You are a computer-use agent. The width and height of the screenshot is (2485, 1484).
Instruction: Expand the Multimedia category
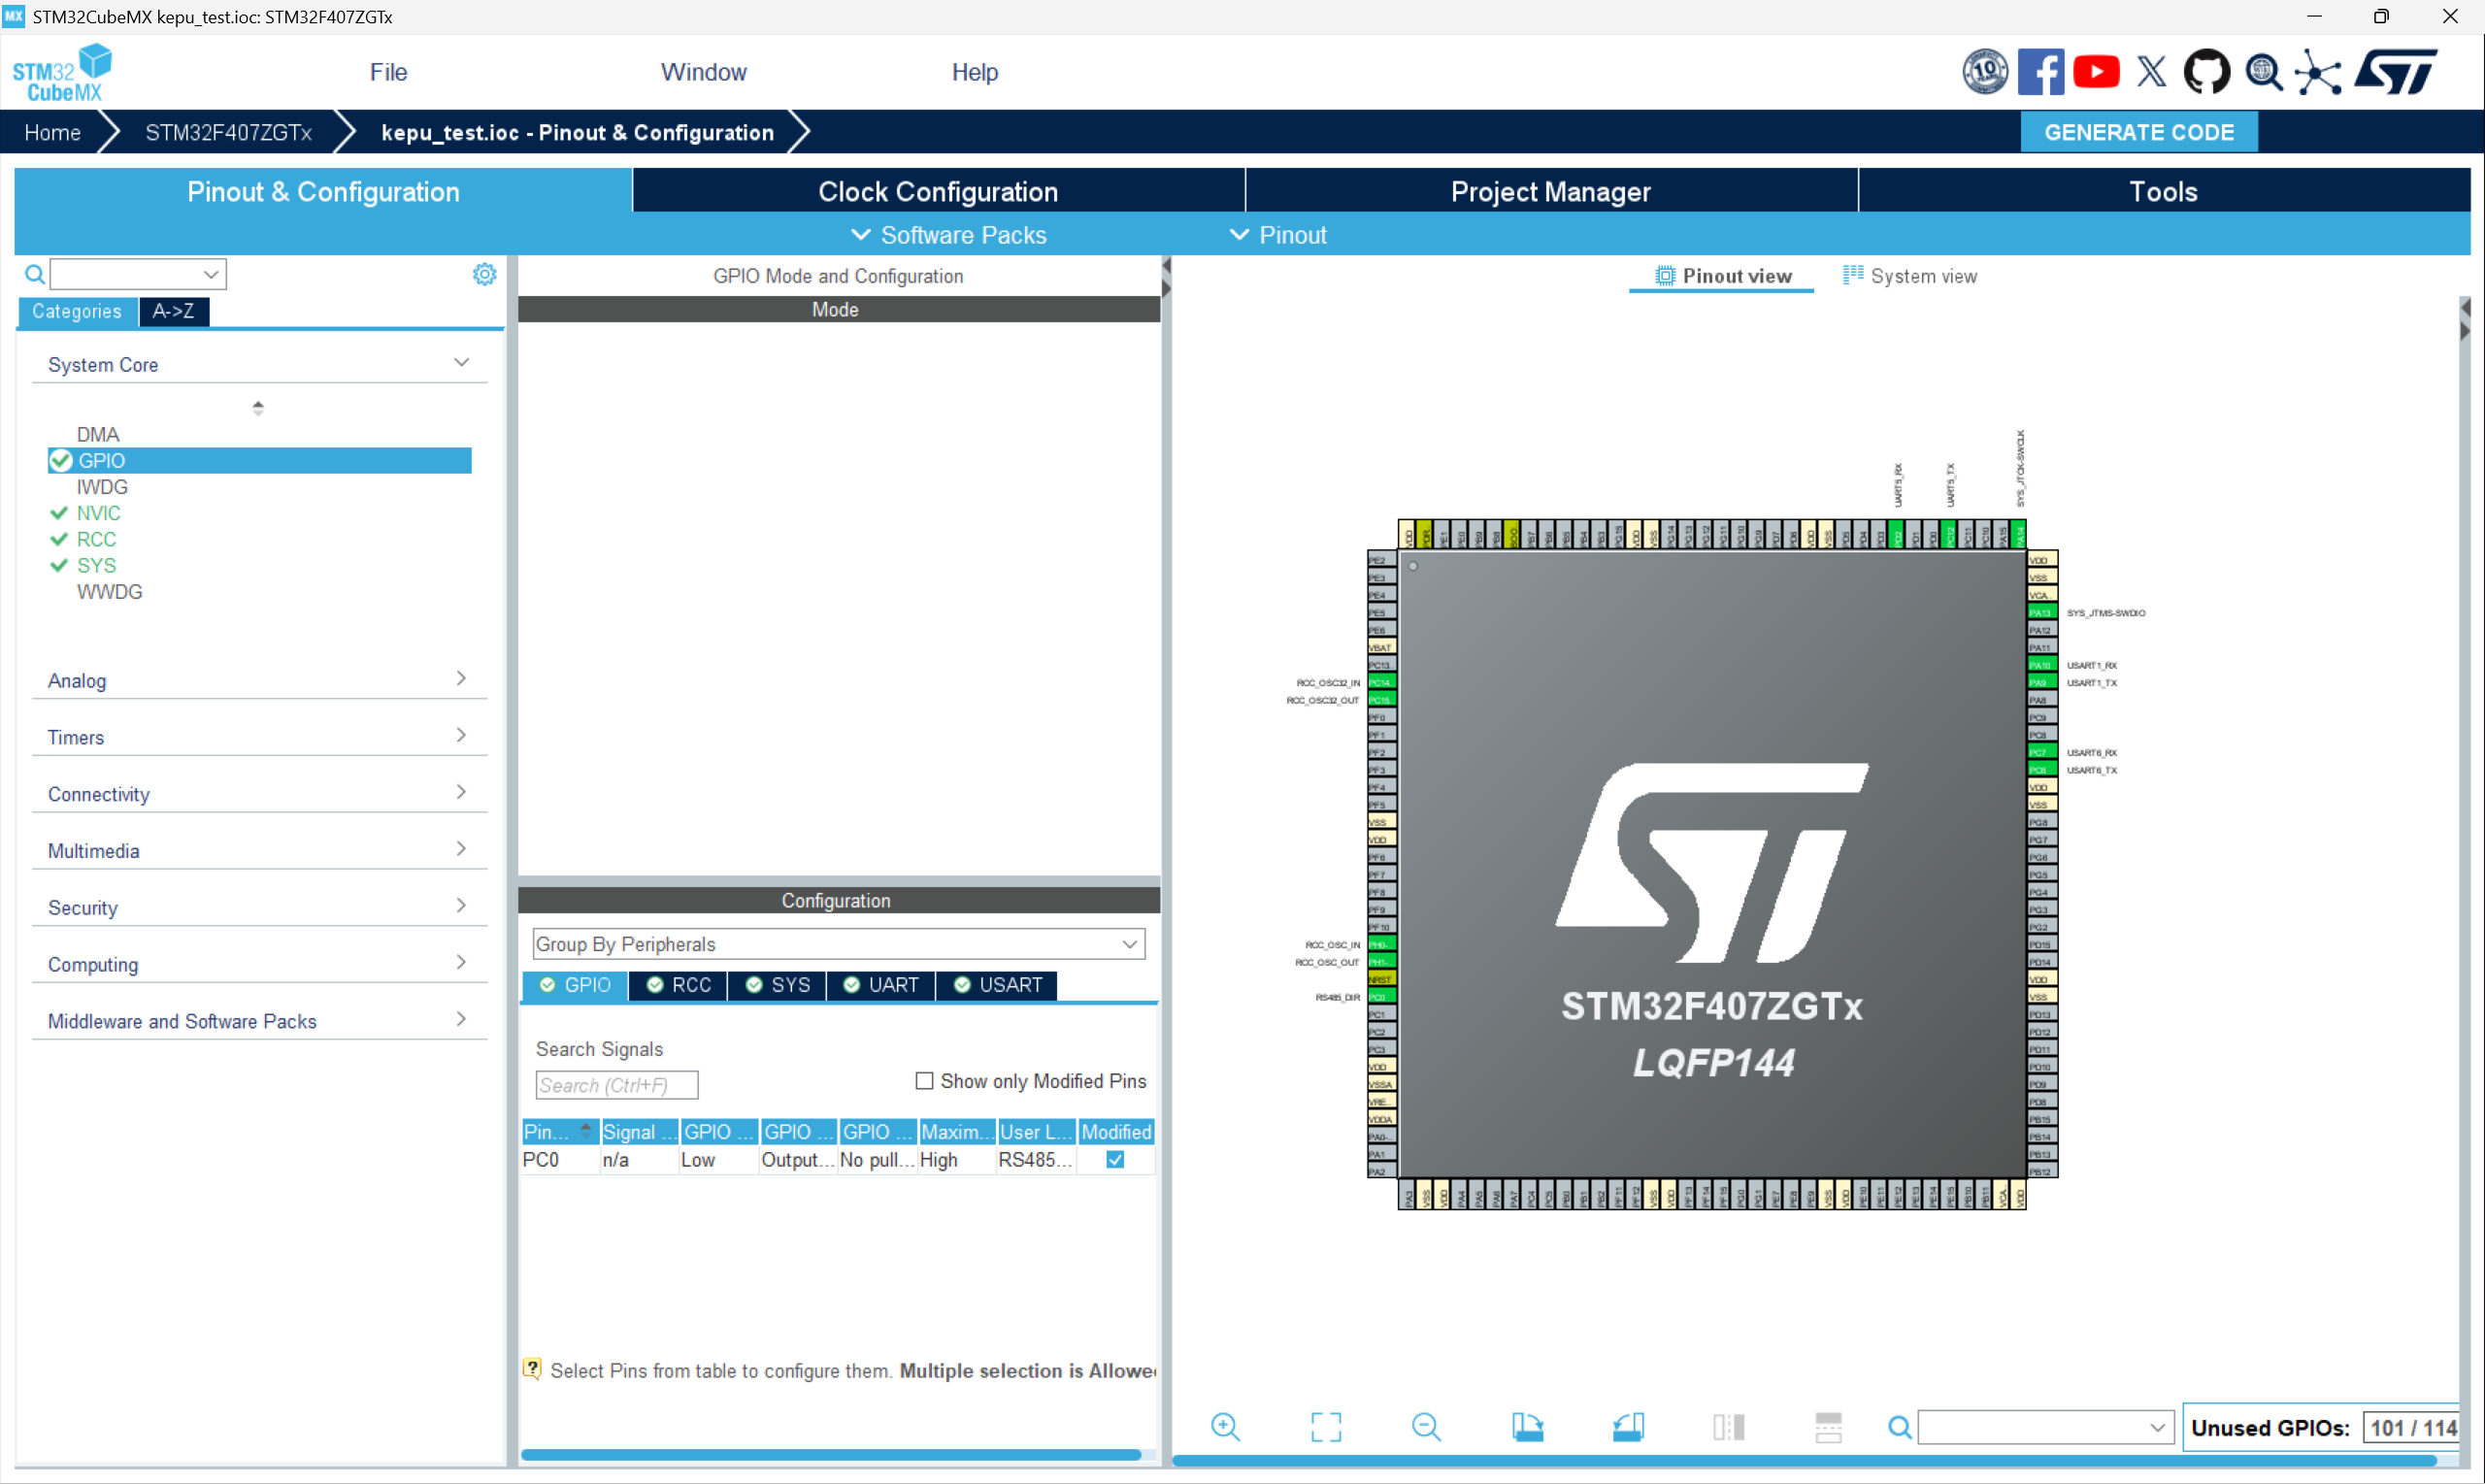pos(461,849)
